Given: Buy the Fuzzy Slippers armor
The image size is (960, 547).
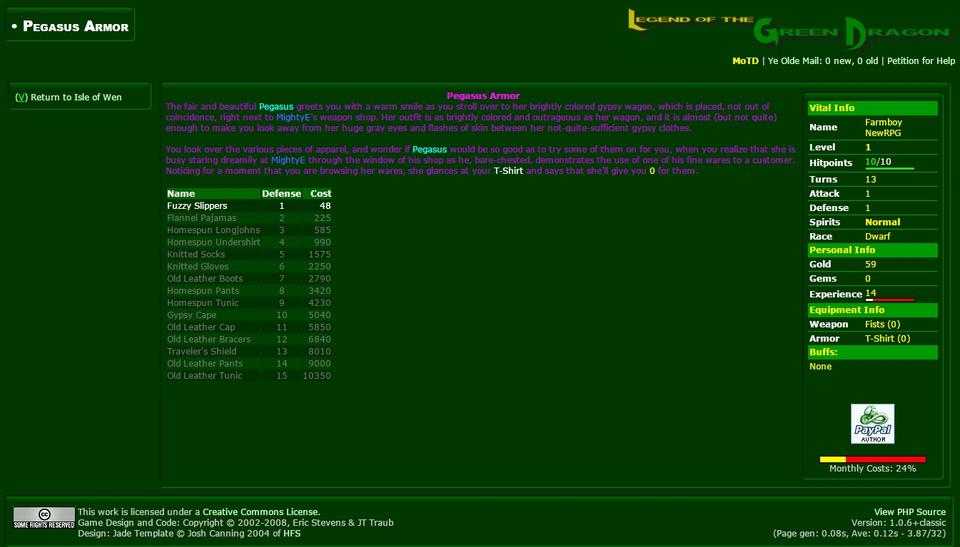Looking at the screenshot, I should tap(197, 206).
